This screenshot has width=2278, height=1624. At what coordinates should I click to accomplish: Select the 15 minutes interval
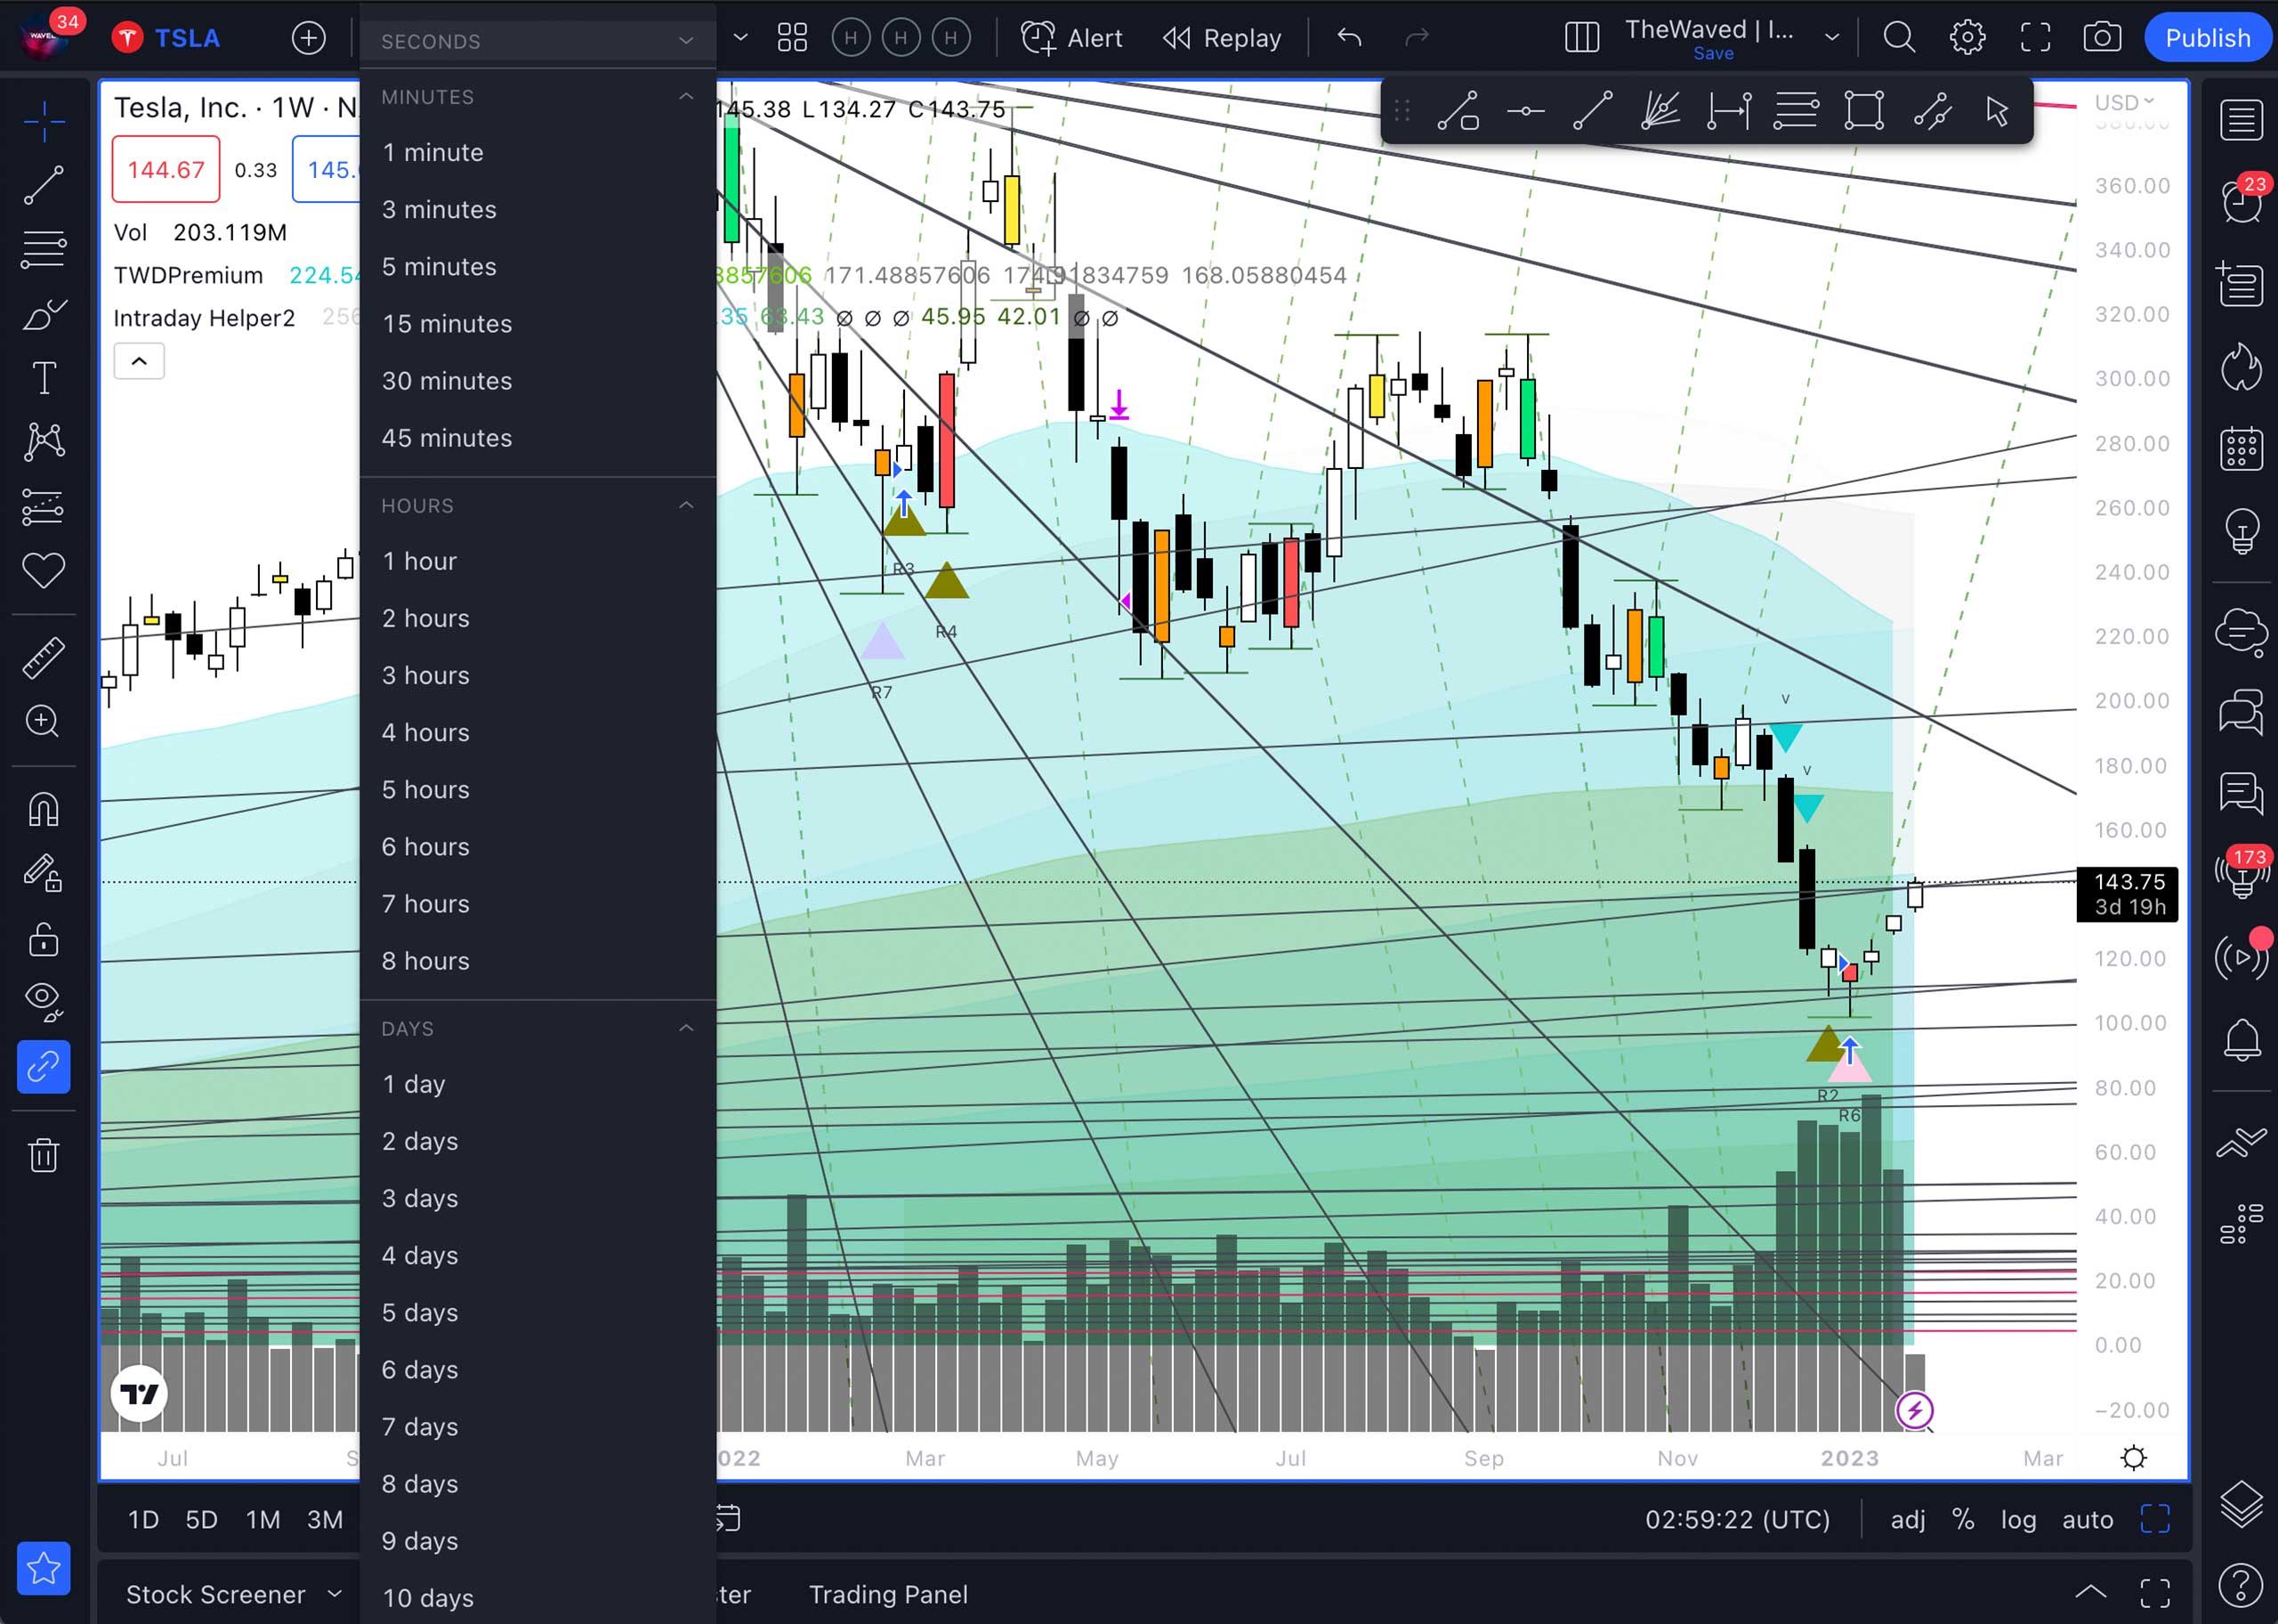(537, 324)
